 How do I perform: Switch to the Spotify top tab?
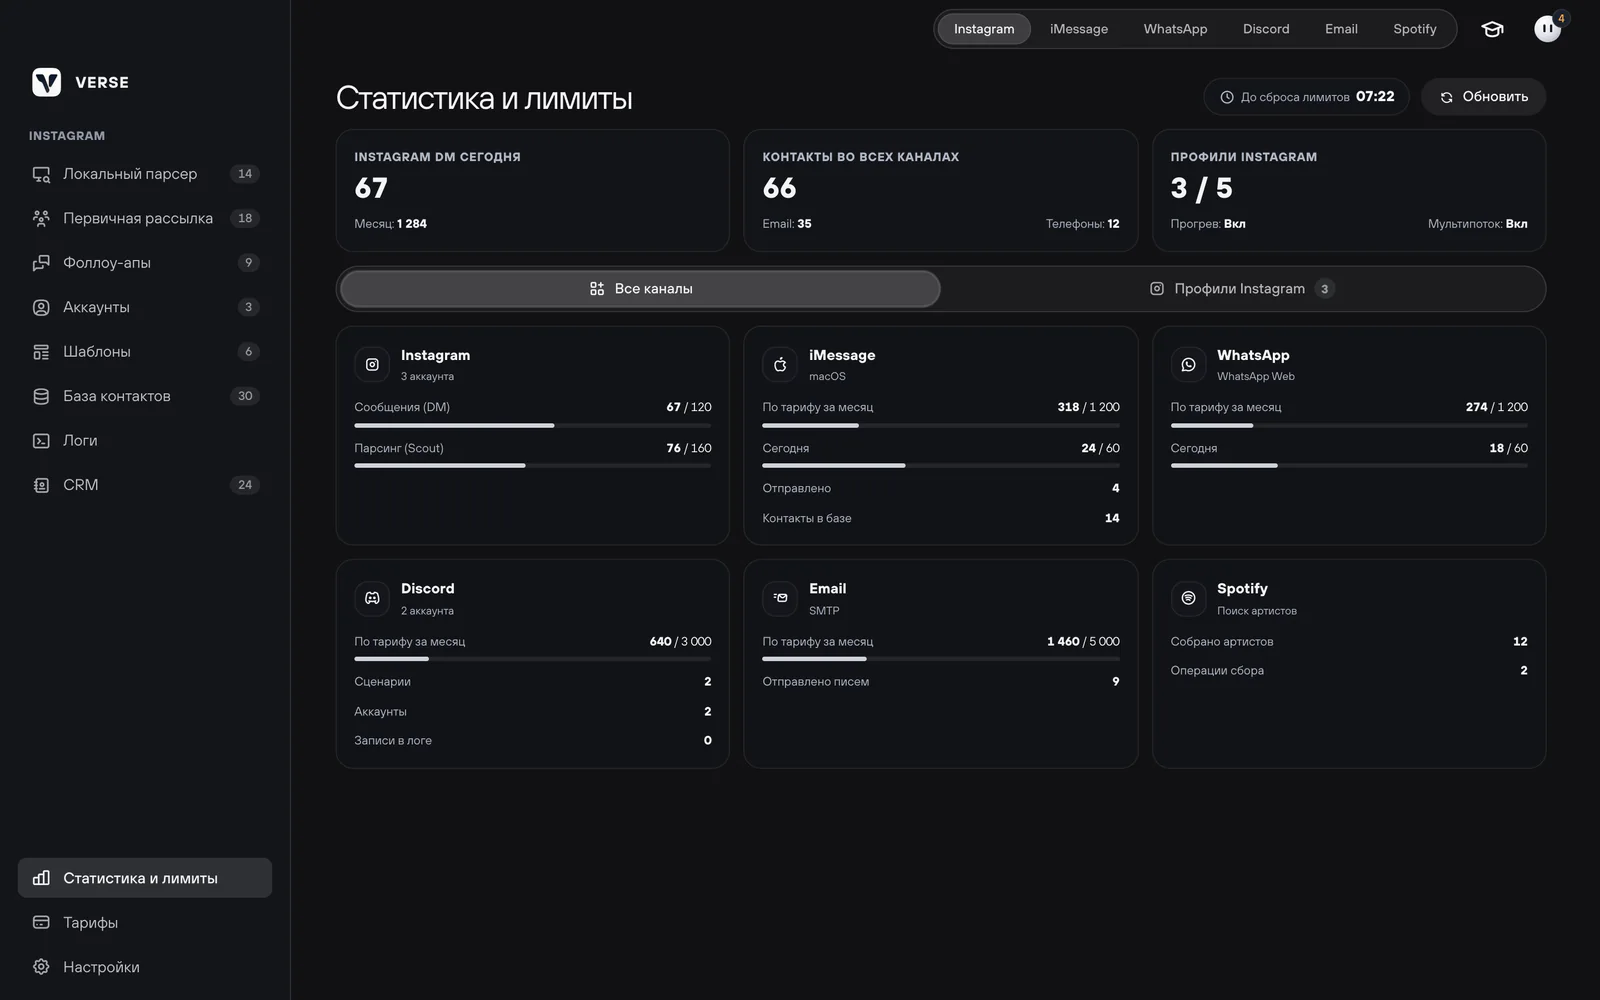point(1414,29)
